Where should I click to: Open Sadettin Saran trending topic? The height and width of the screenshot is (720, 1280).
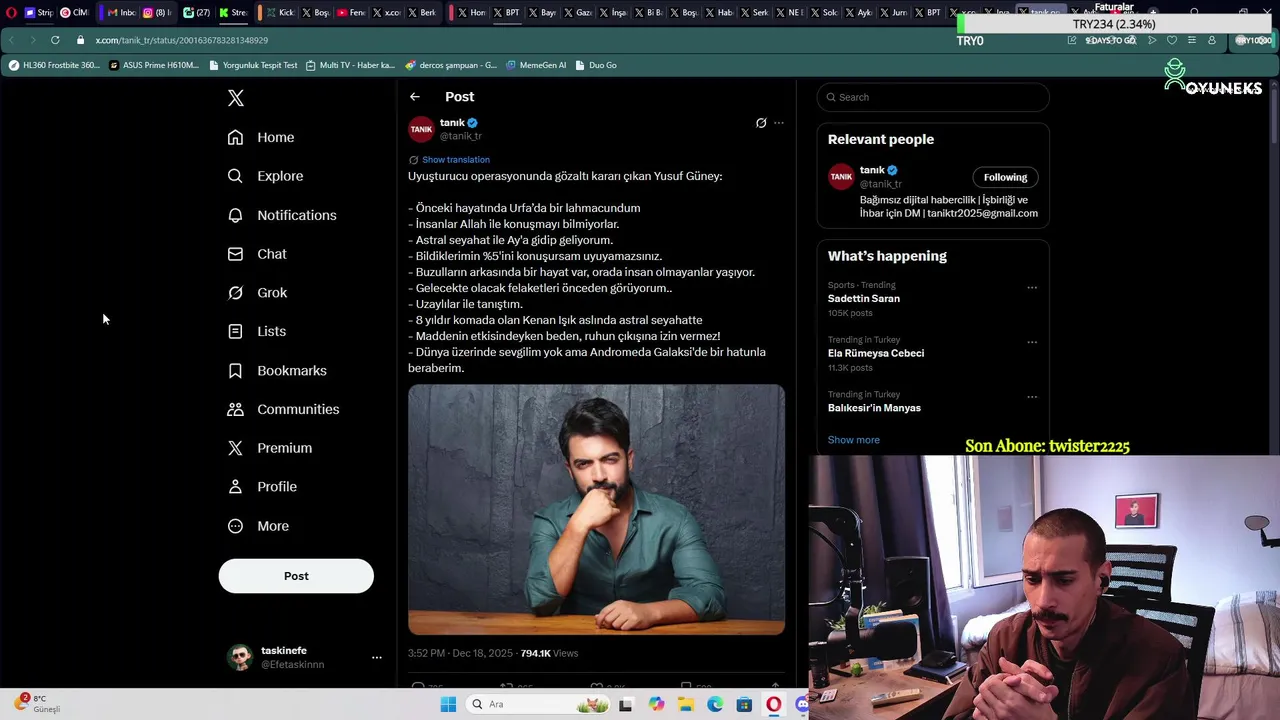click(x=864, y=299)
